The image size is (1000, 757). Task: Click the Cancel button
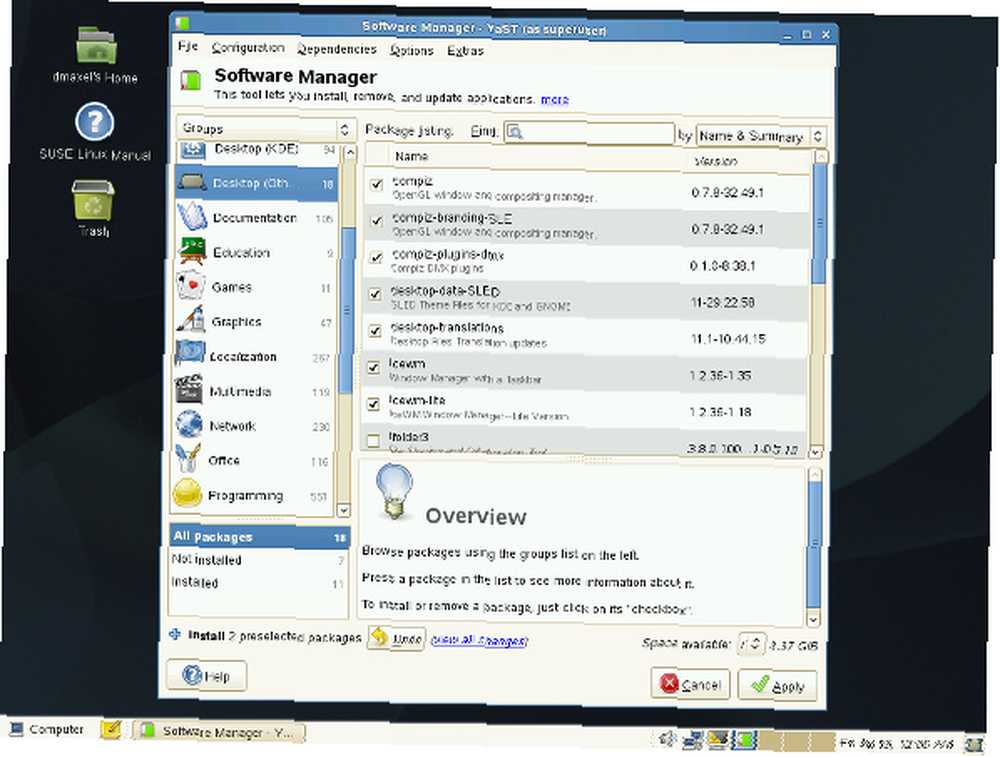690,684
